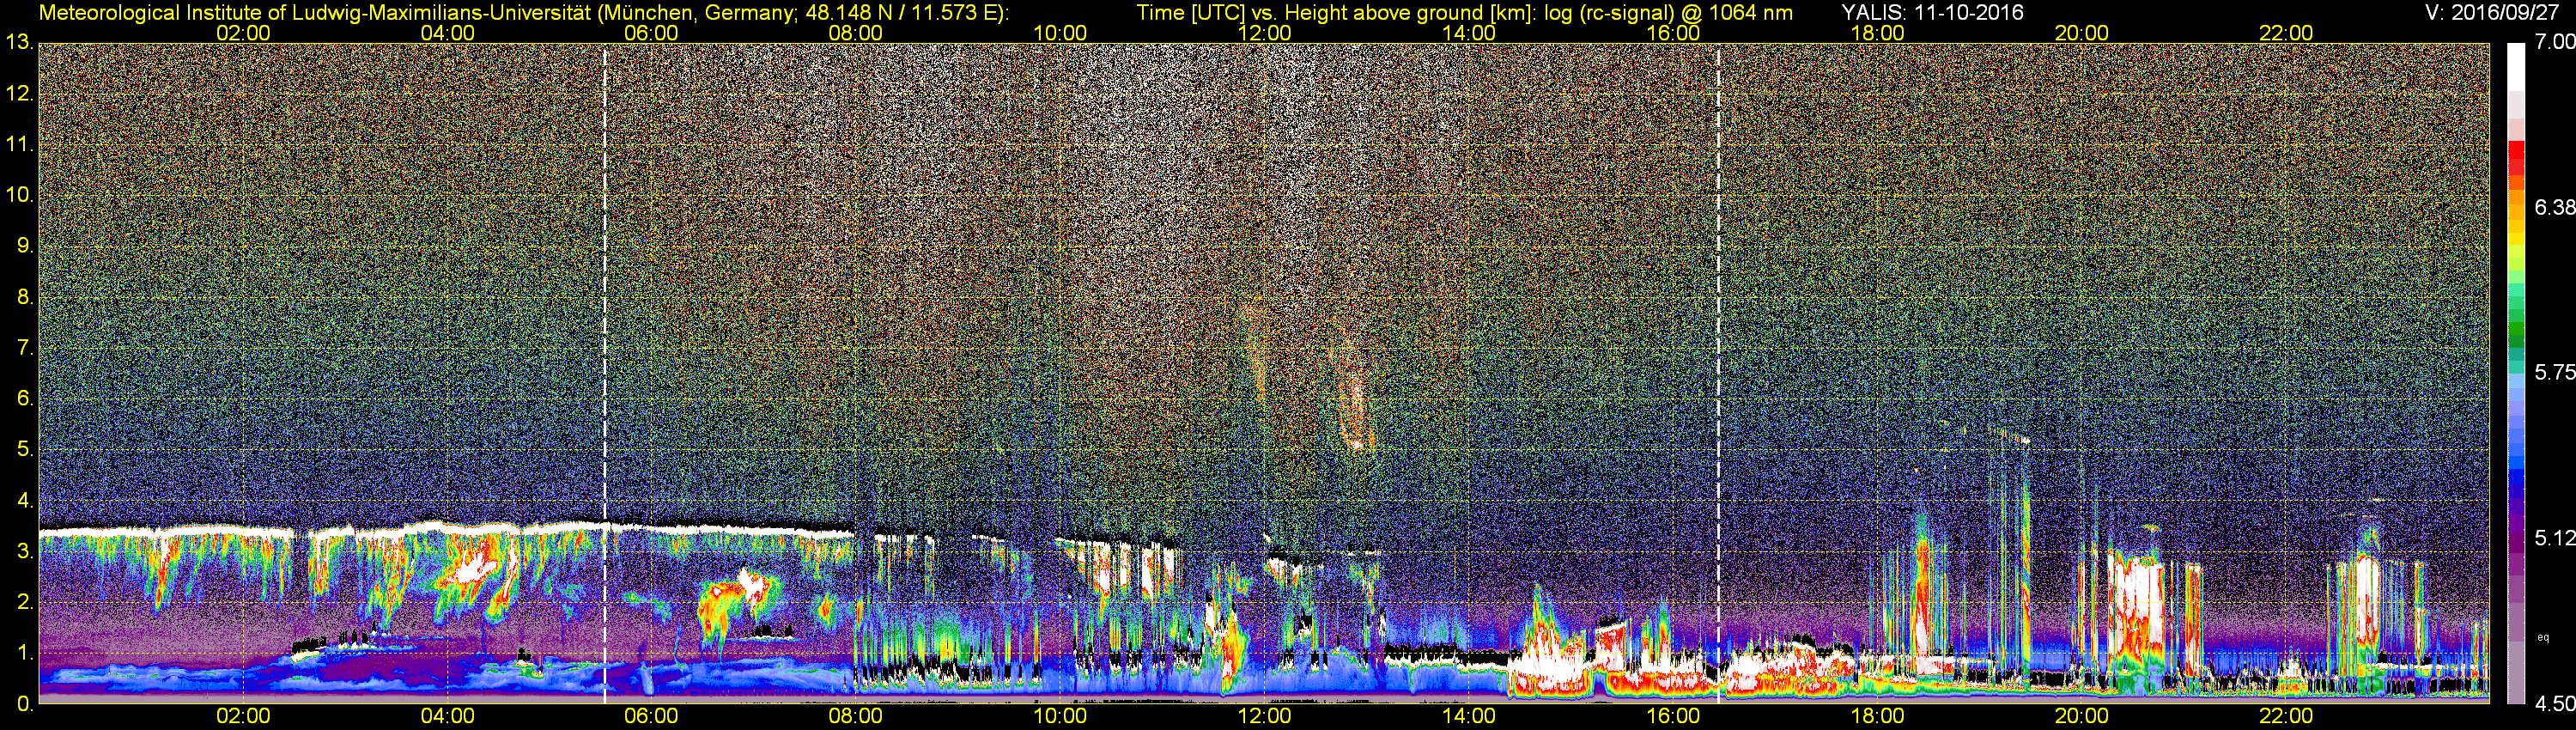Image resolution: width=2576 pixels, height=730 pixels.
Task: Click the 5.75 color scale value
Action: pyautogui.click(x=2554, y=372)
